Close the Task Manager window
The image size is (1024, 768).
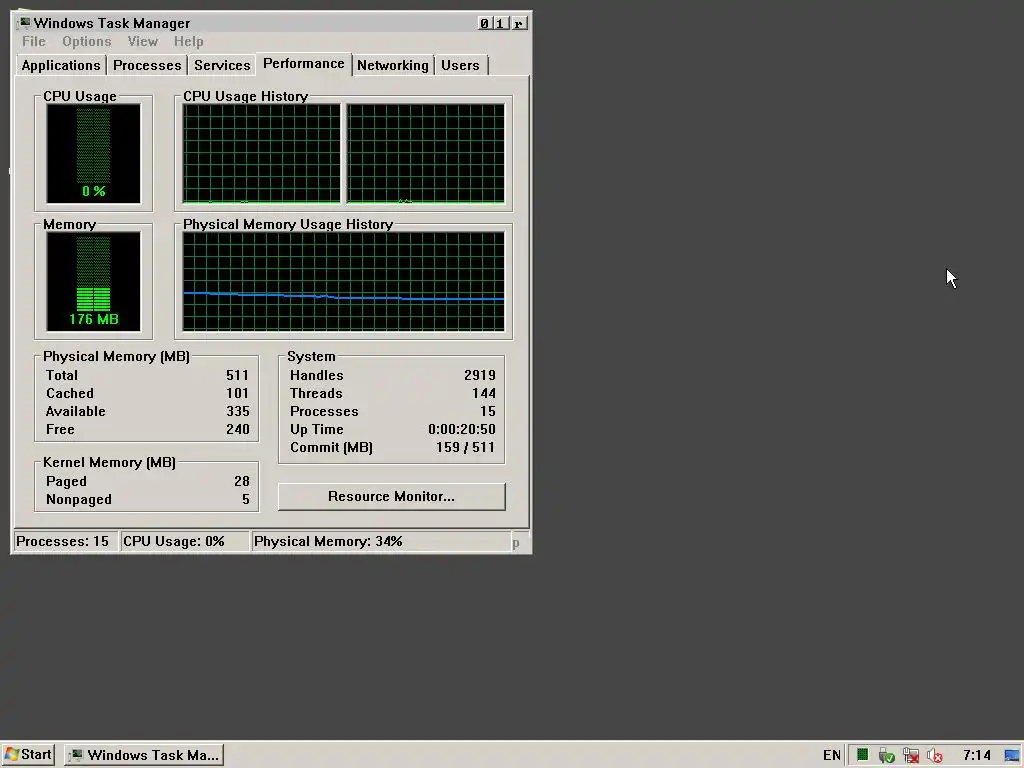(519, 24)
